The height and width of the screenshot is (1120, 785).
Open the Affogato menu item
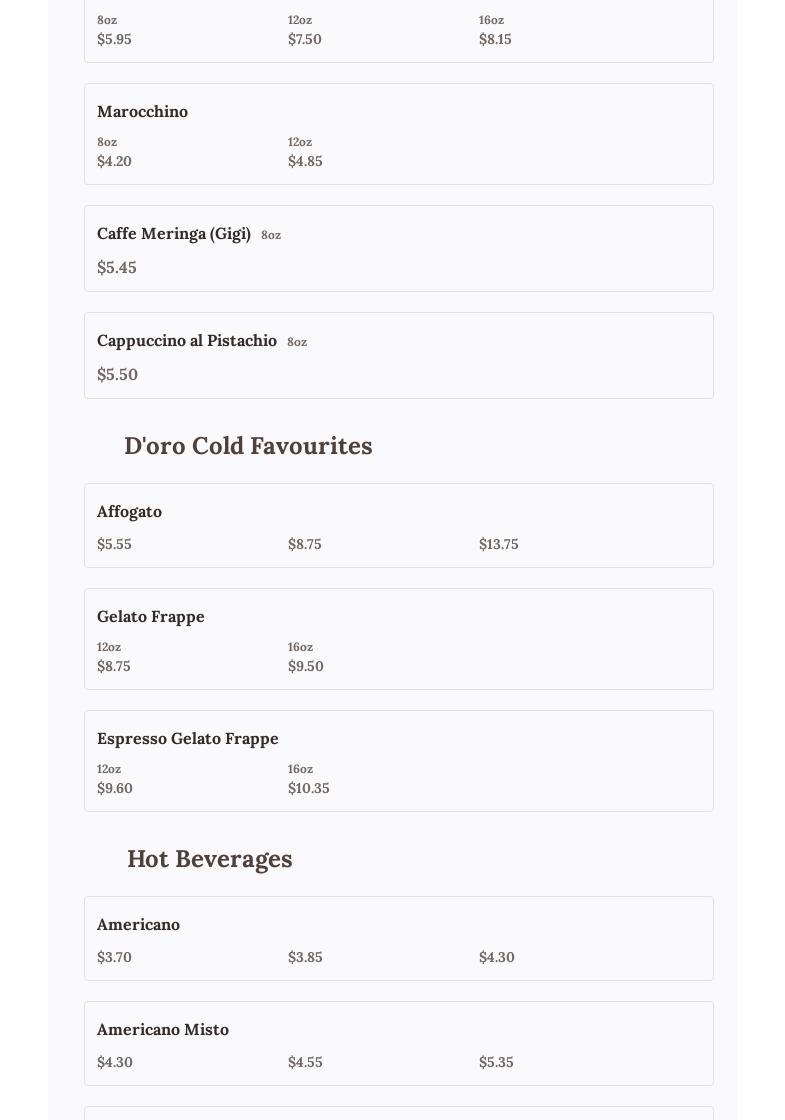pyautogui.click(x=129, y=511)
